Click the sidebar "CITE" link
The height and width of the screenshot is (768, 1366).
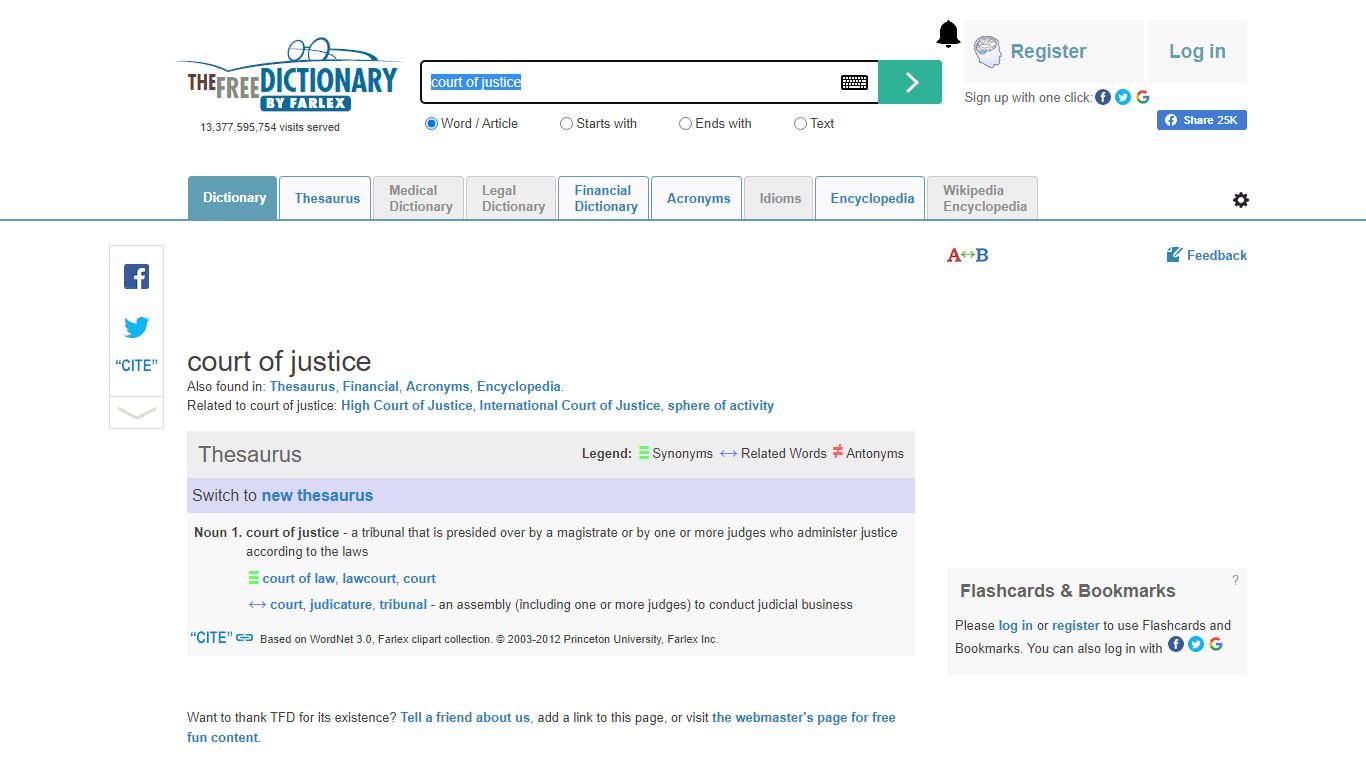click(x=136, y=366)
